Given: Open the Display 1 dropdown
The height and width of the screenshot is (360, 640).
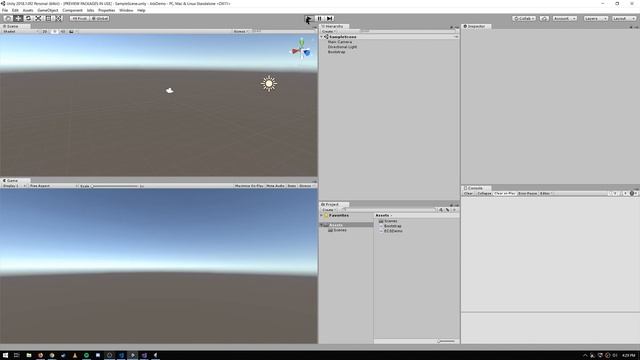Looking at the screenshot, I should (x=13, y=186).
